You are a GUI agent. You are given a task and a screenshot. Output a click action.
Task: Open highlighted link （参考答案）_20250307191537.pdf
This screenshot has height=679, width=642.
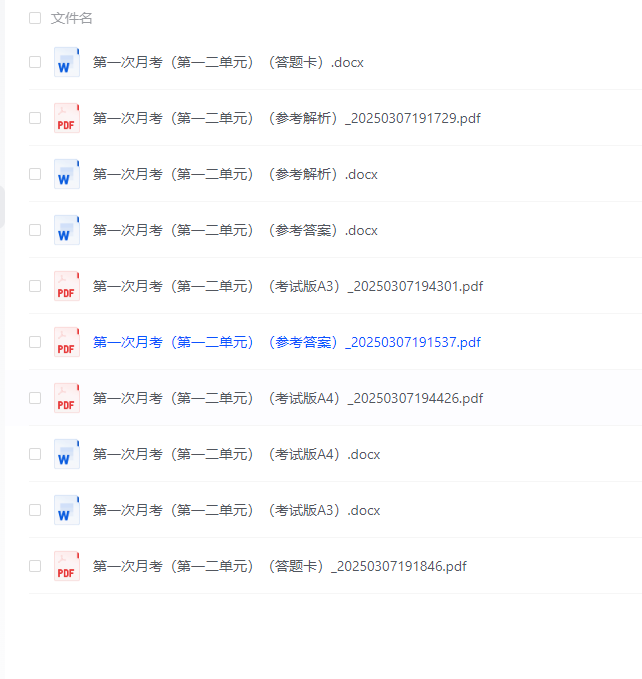[287, 343]
